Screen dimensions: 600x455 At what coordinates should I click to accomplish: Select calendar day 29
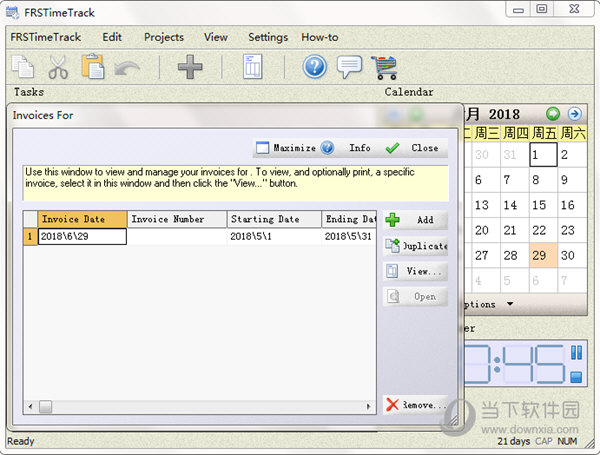coord(543,255)
